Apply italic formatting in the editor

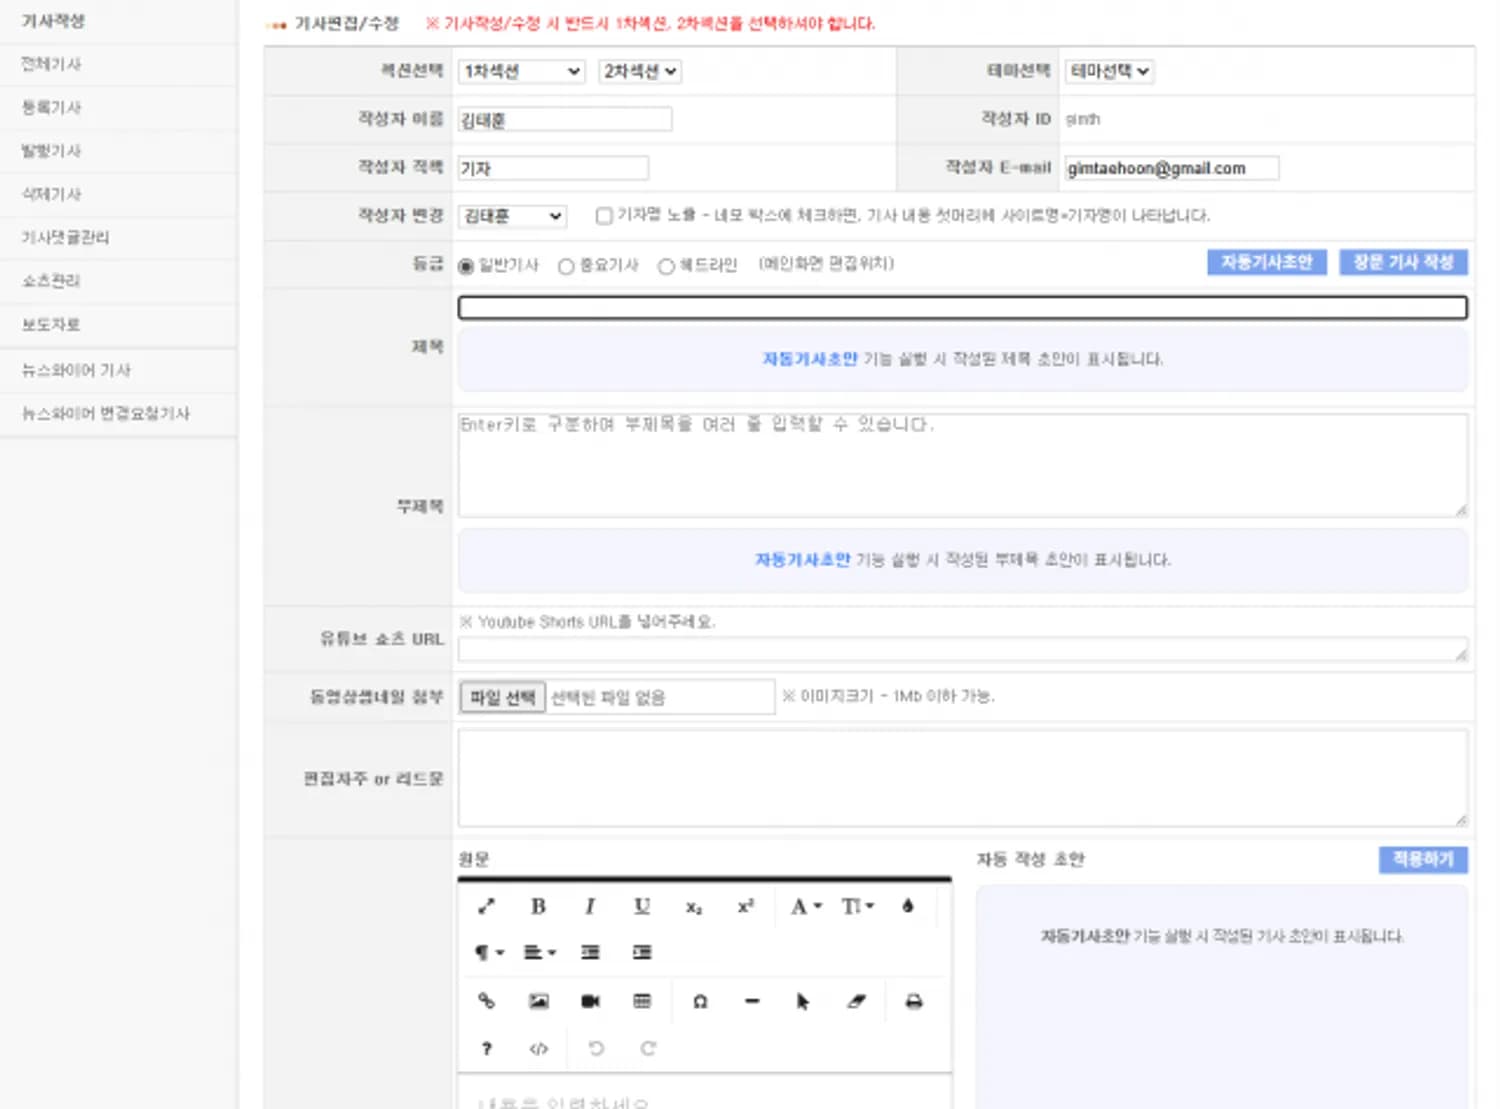coord(590,906)
